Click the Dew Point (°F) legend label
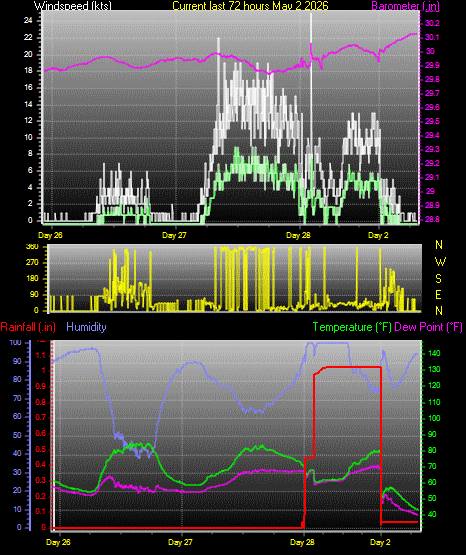 (x=428, y=327)
